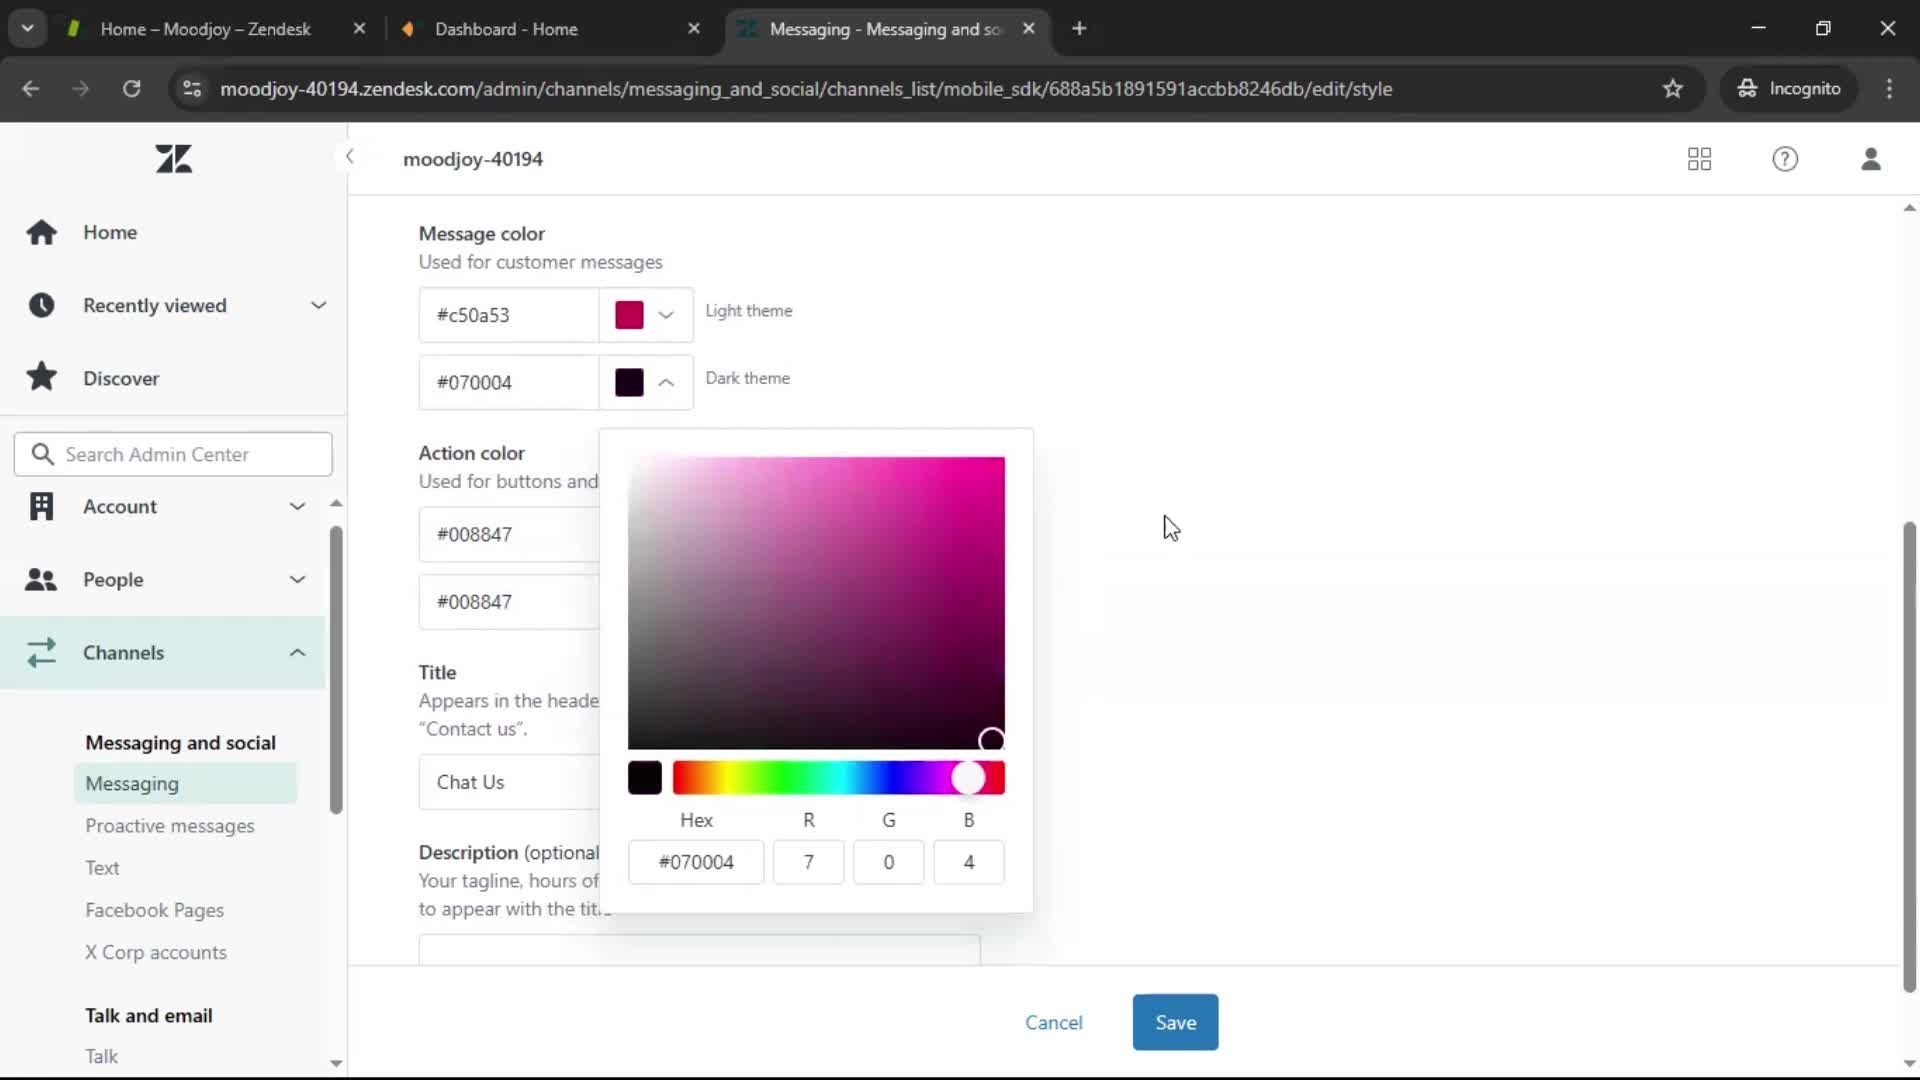The image size is (1920, 1080).
Task: Click the Channels arrows icon
Action: (x=41, y=652)
